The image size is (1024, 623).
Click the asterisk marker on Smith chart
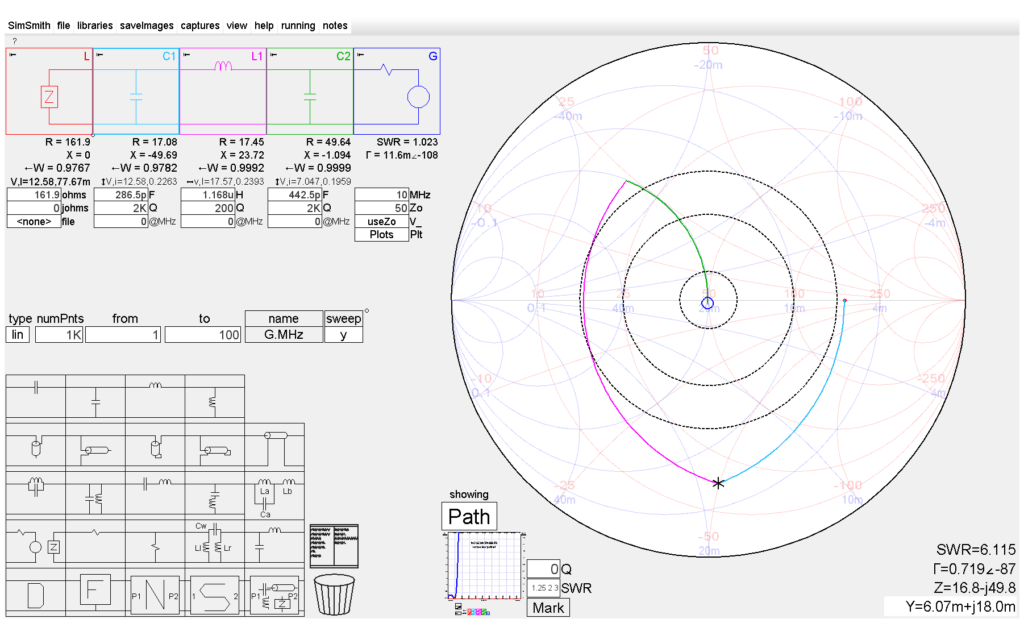718,483
